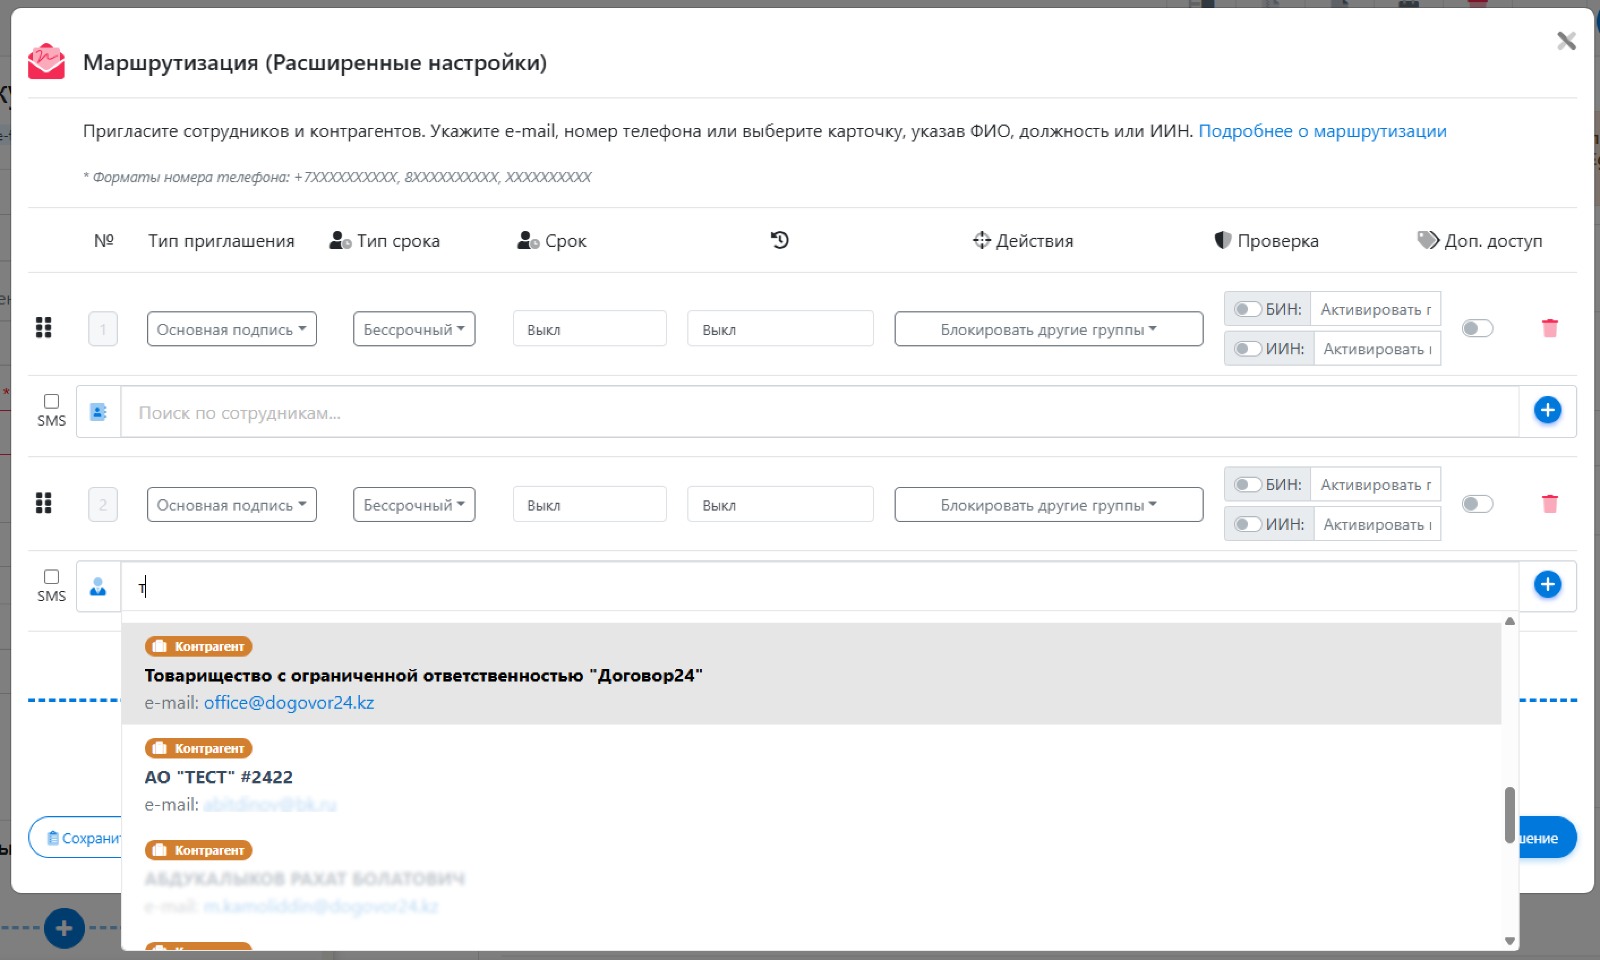
Task: Click the plus button in second group row
Action: pyautogui.click(x=1547, y=585)
